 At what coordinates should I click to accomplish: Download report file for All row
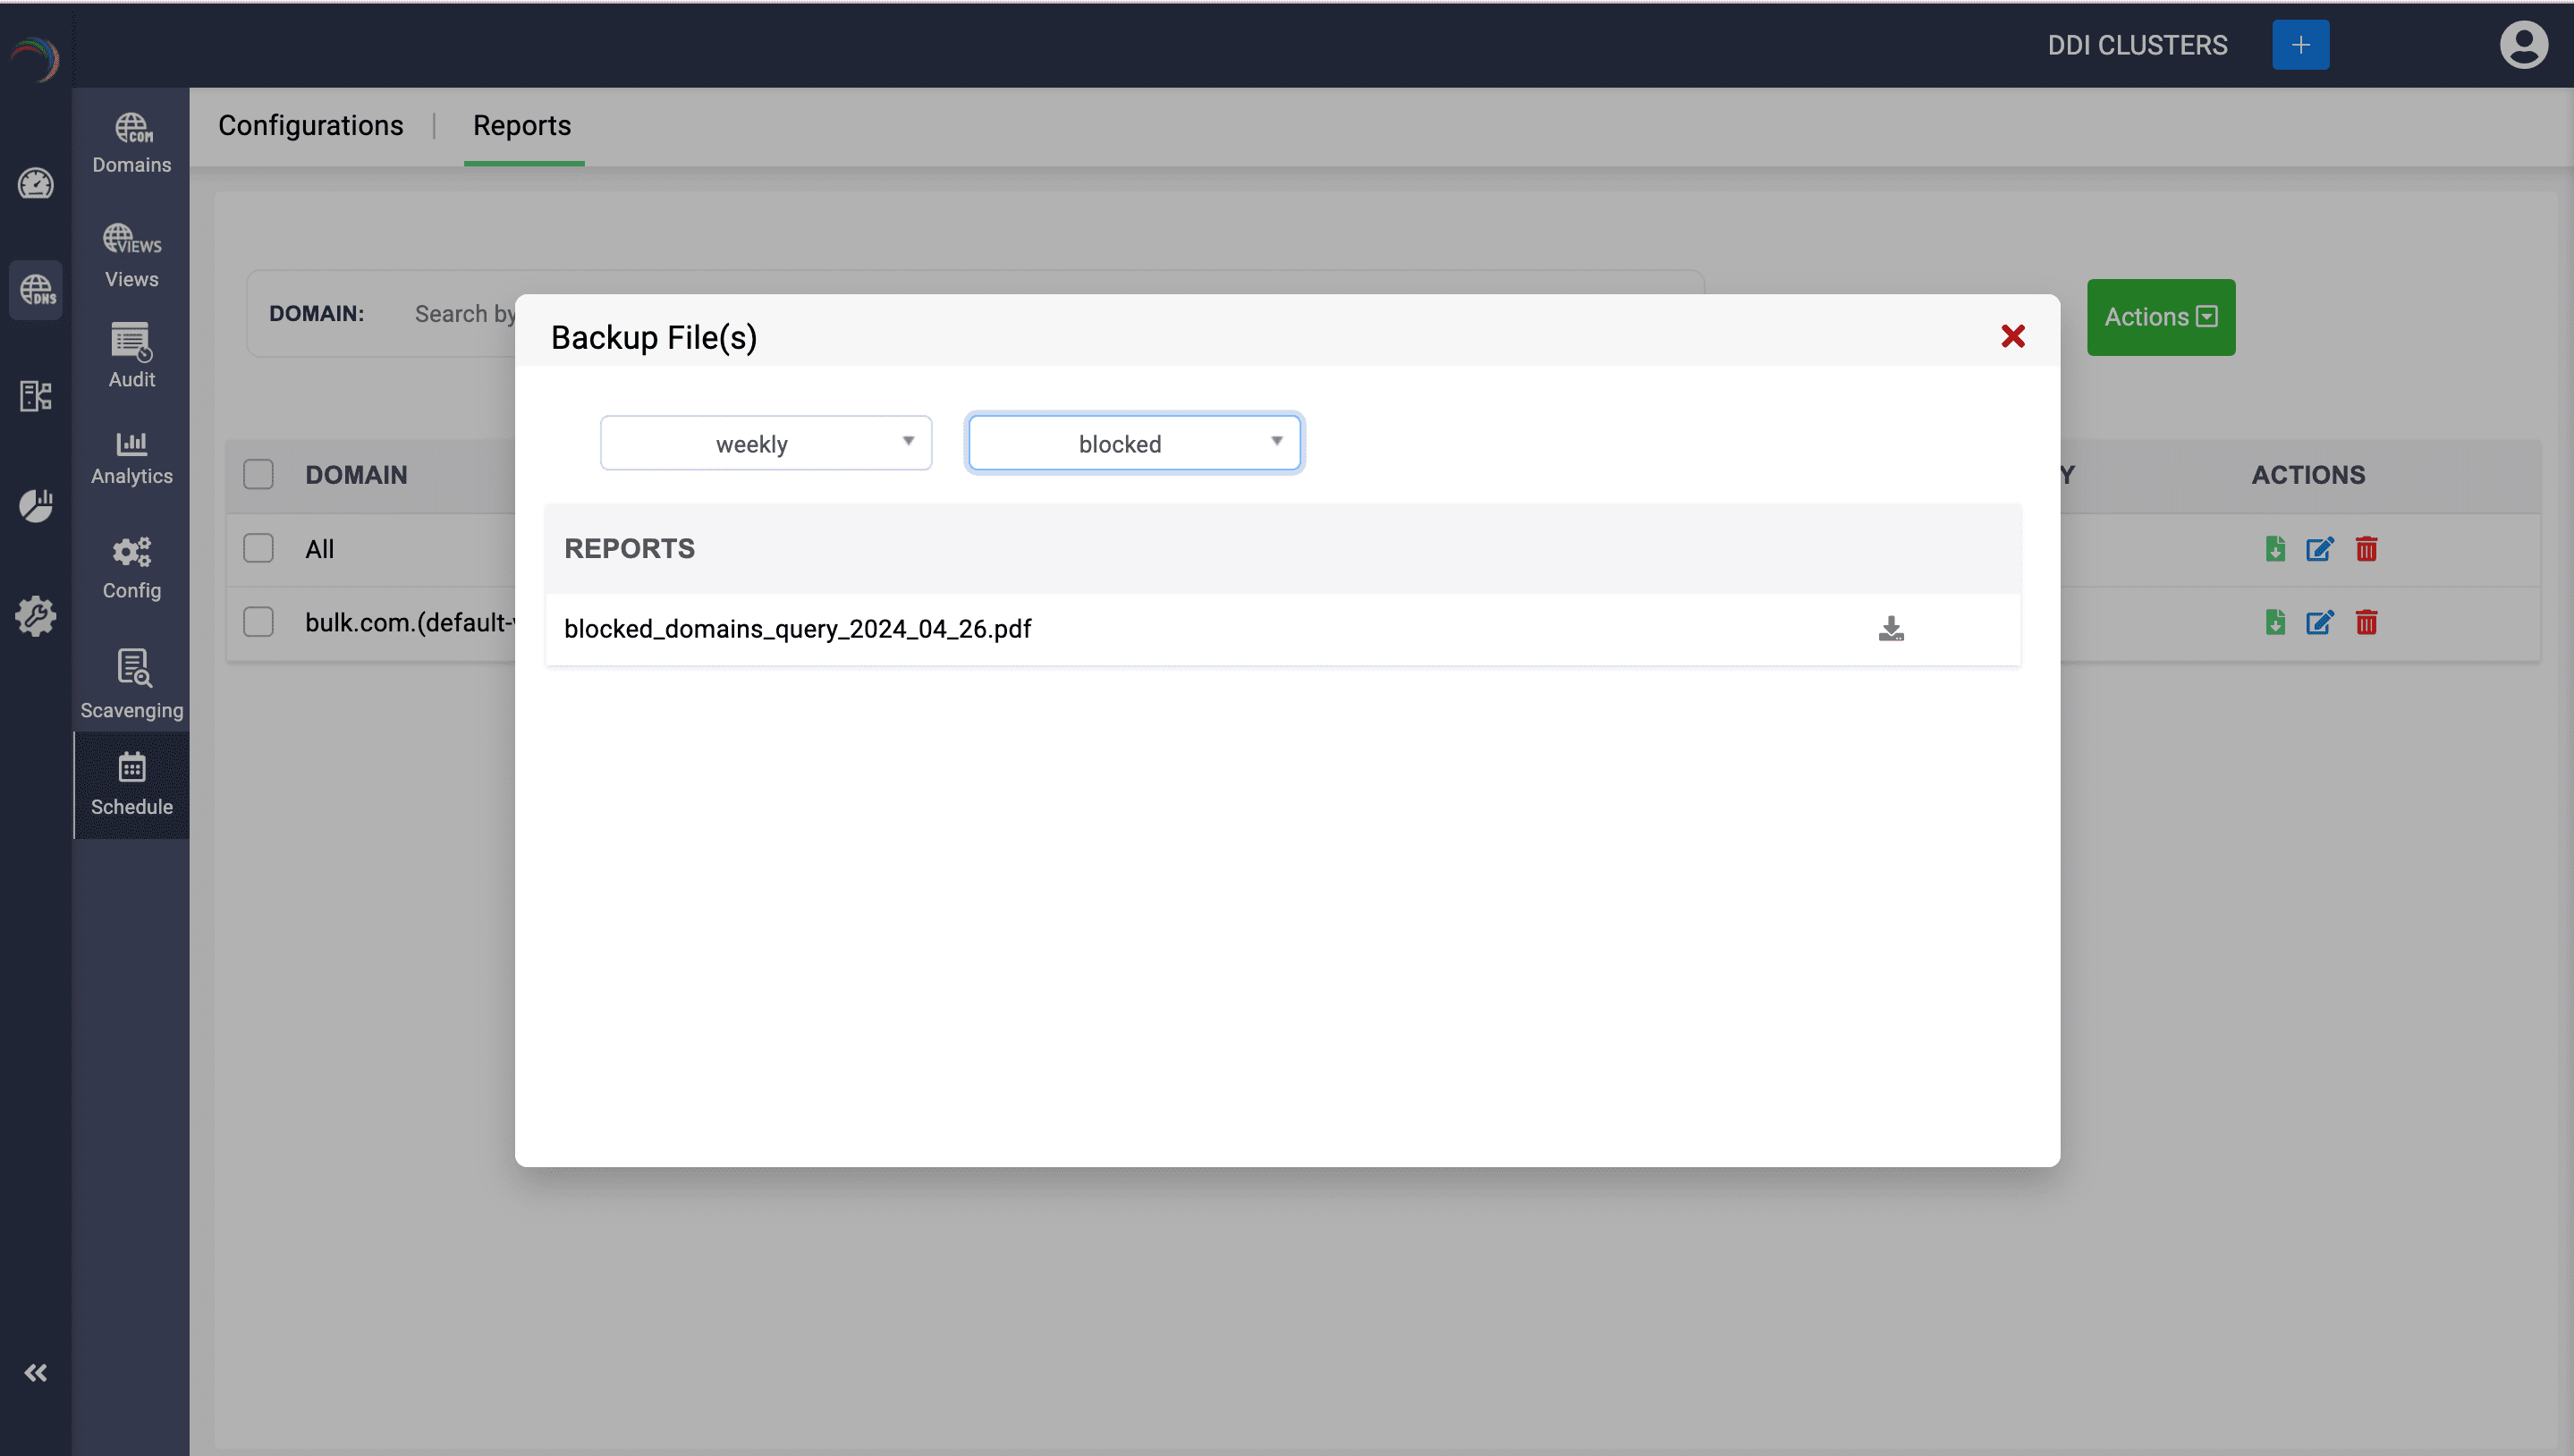pos(2275,549)
